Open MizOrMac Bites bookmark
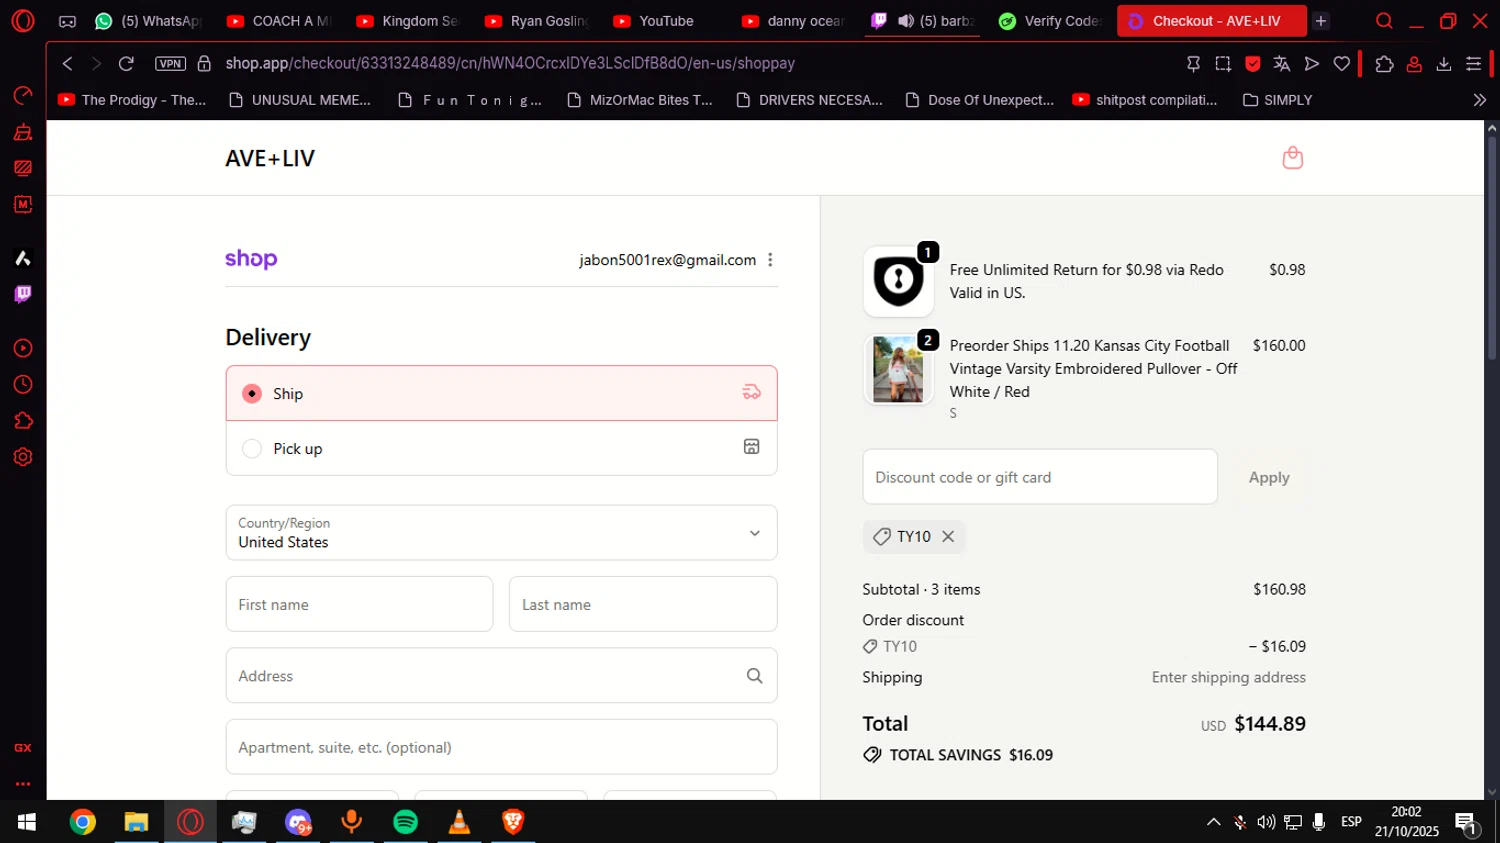 point(640,100)
